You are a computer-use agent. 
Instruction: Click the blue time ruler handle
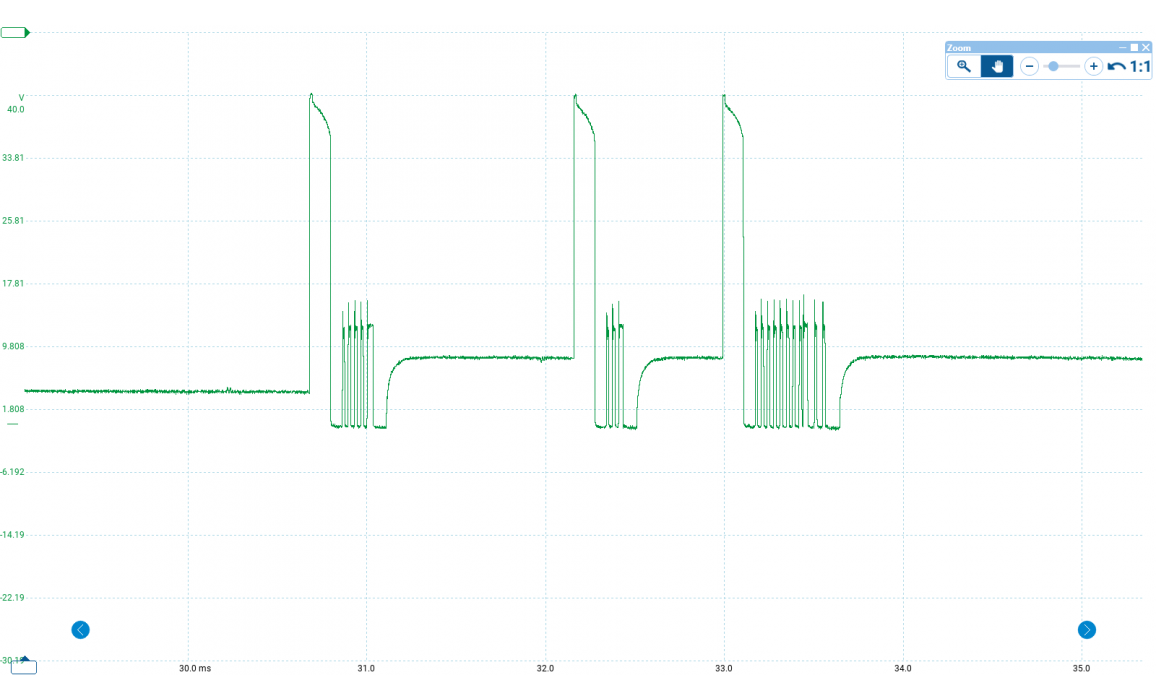pos(24,667)
